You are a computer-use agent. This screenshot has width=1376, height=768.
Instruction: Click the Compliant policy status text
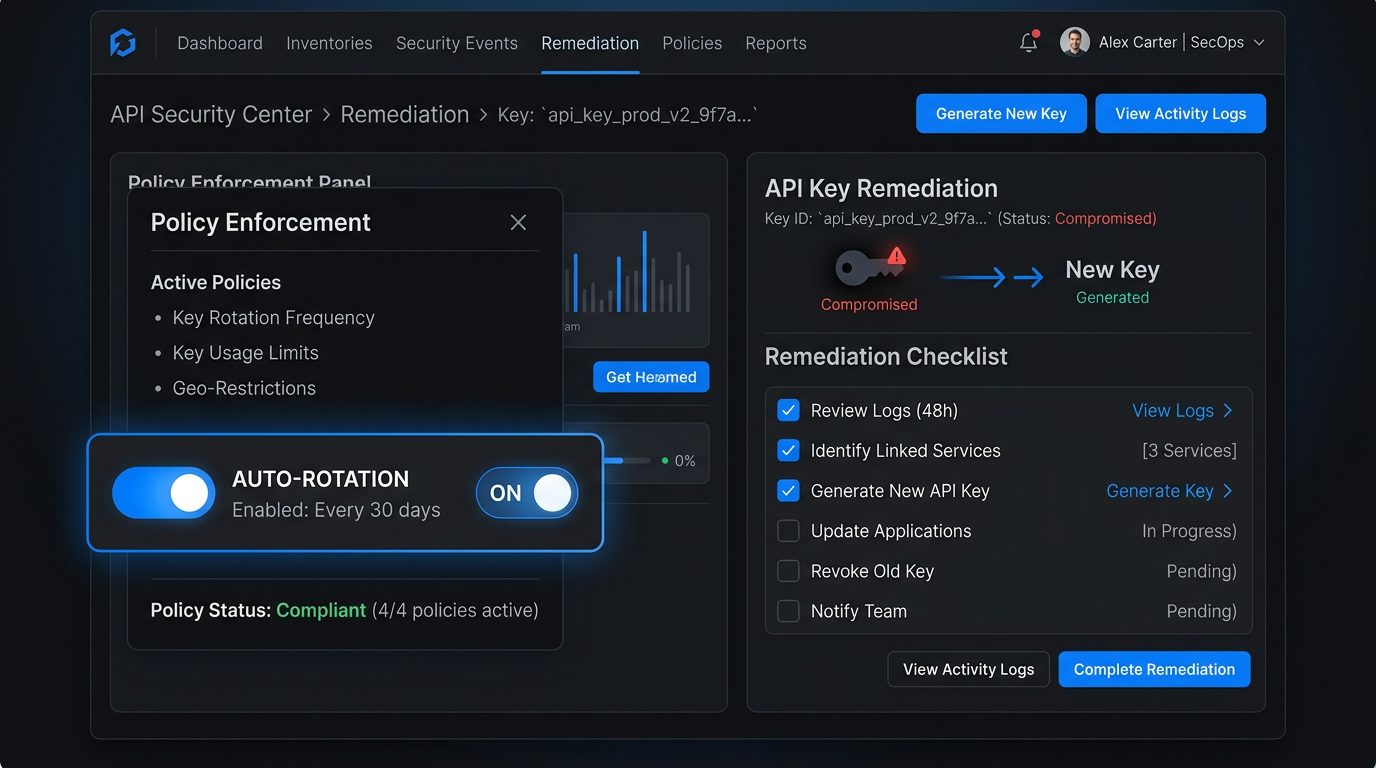(321, 610)
